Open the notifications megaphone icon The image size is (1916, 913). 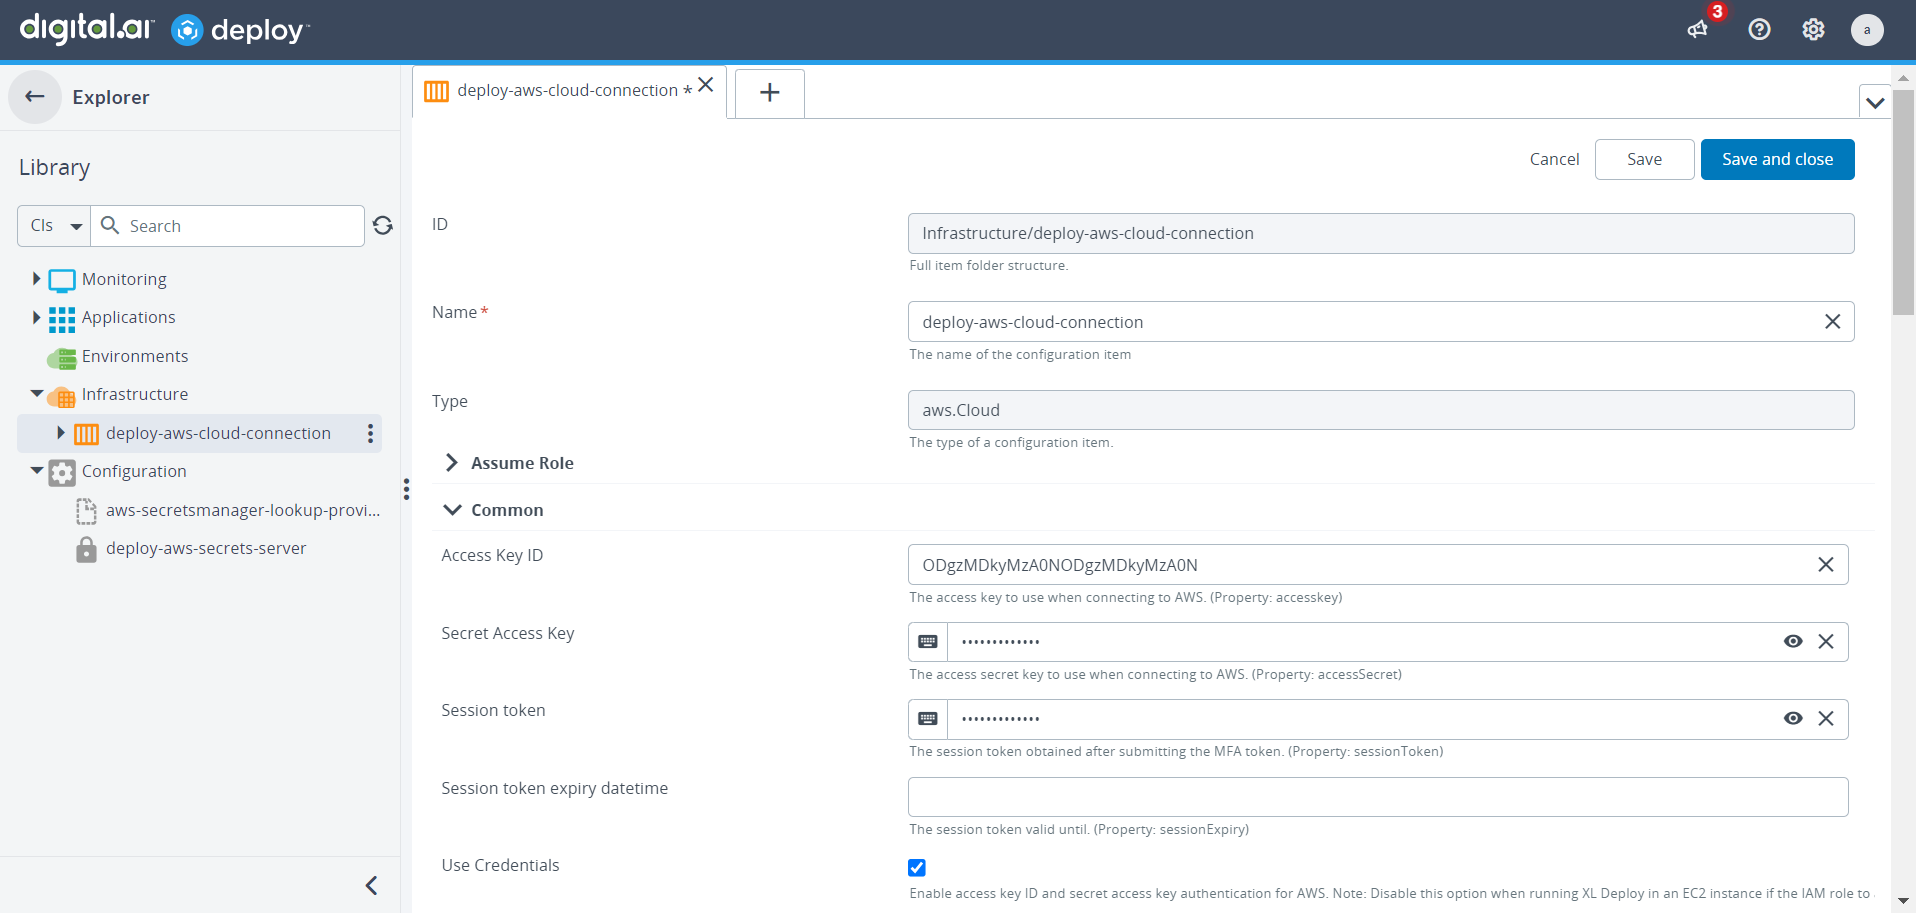[1698, 30]
